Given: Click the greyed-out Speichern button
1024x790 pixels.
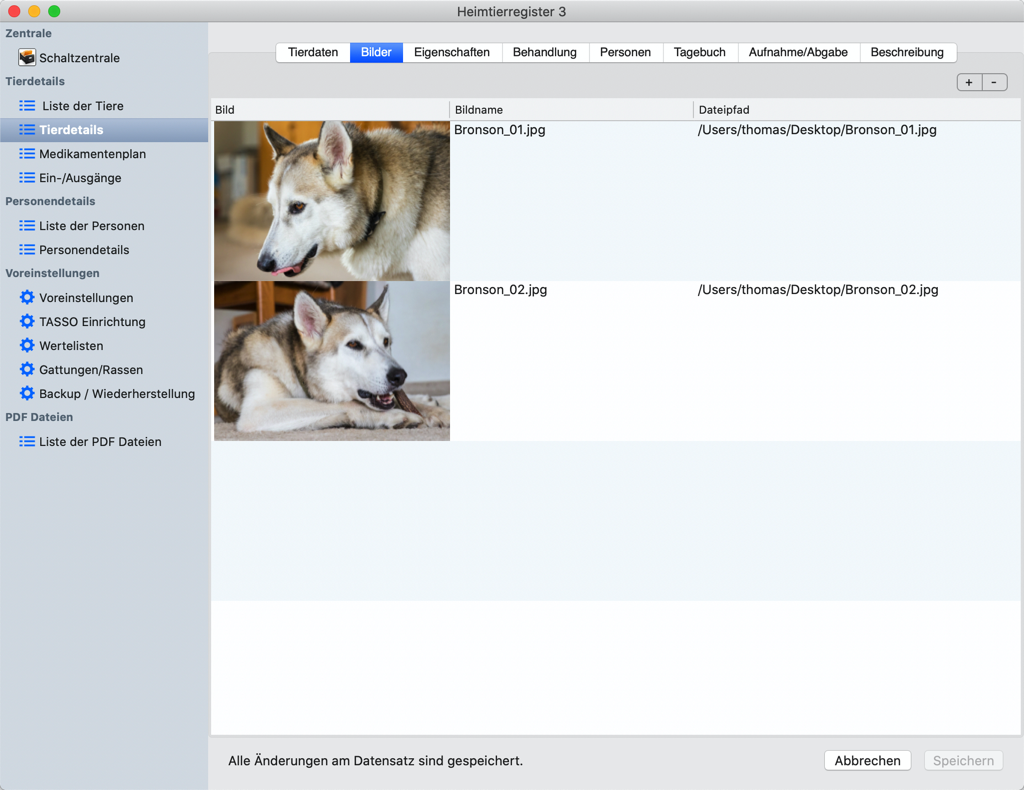Looking at the screenshot, I should tap(963, 761).
